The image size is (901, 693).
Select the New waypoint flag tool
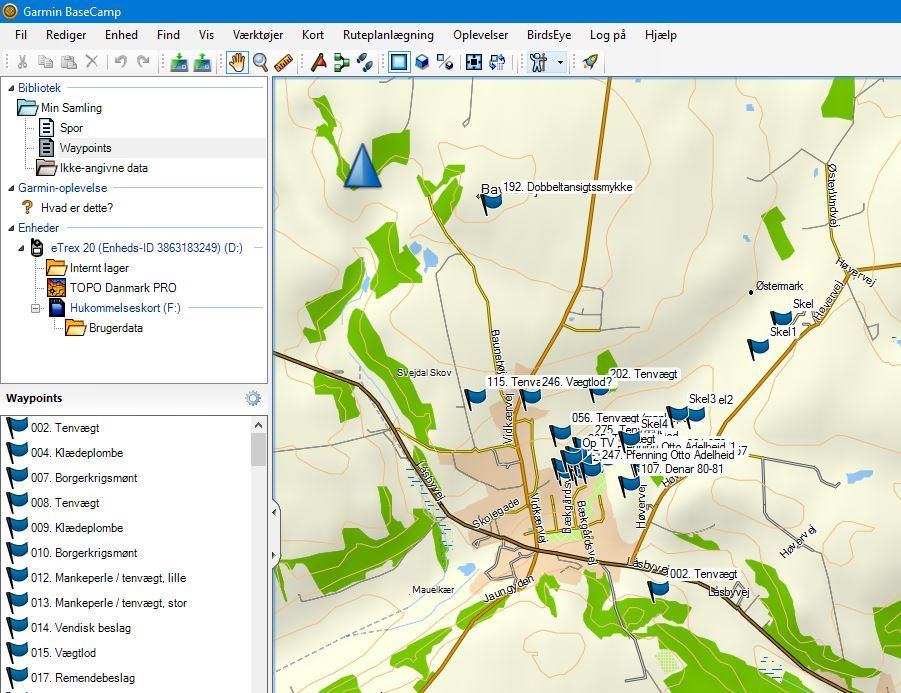coord(319,62)
